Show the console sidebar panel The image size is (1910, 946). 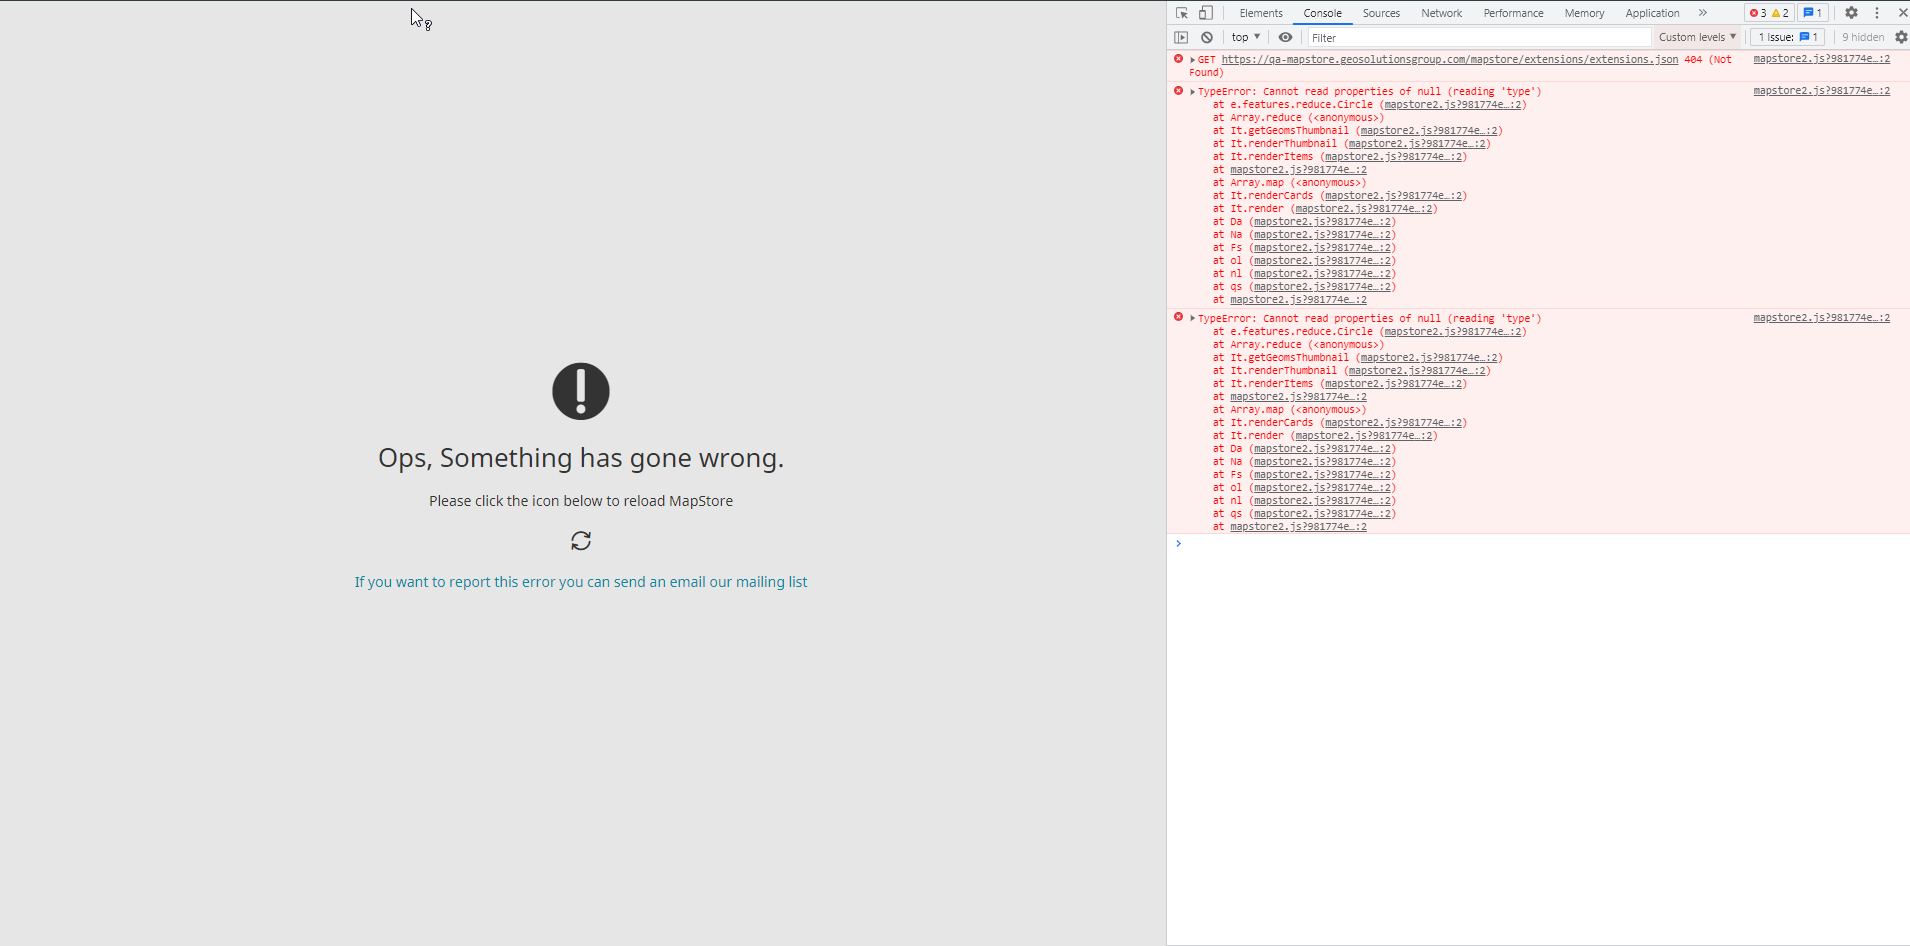[1181, 37]
